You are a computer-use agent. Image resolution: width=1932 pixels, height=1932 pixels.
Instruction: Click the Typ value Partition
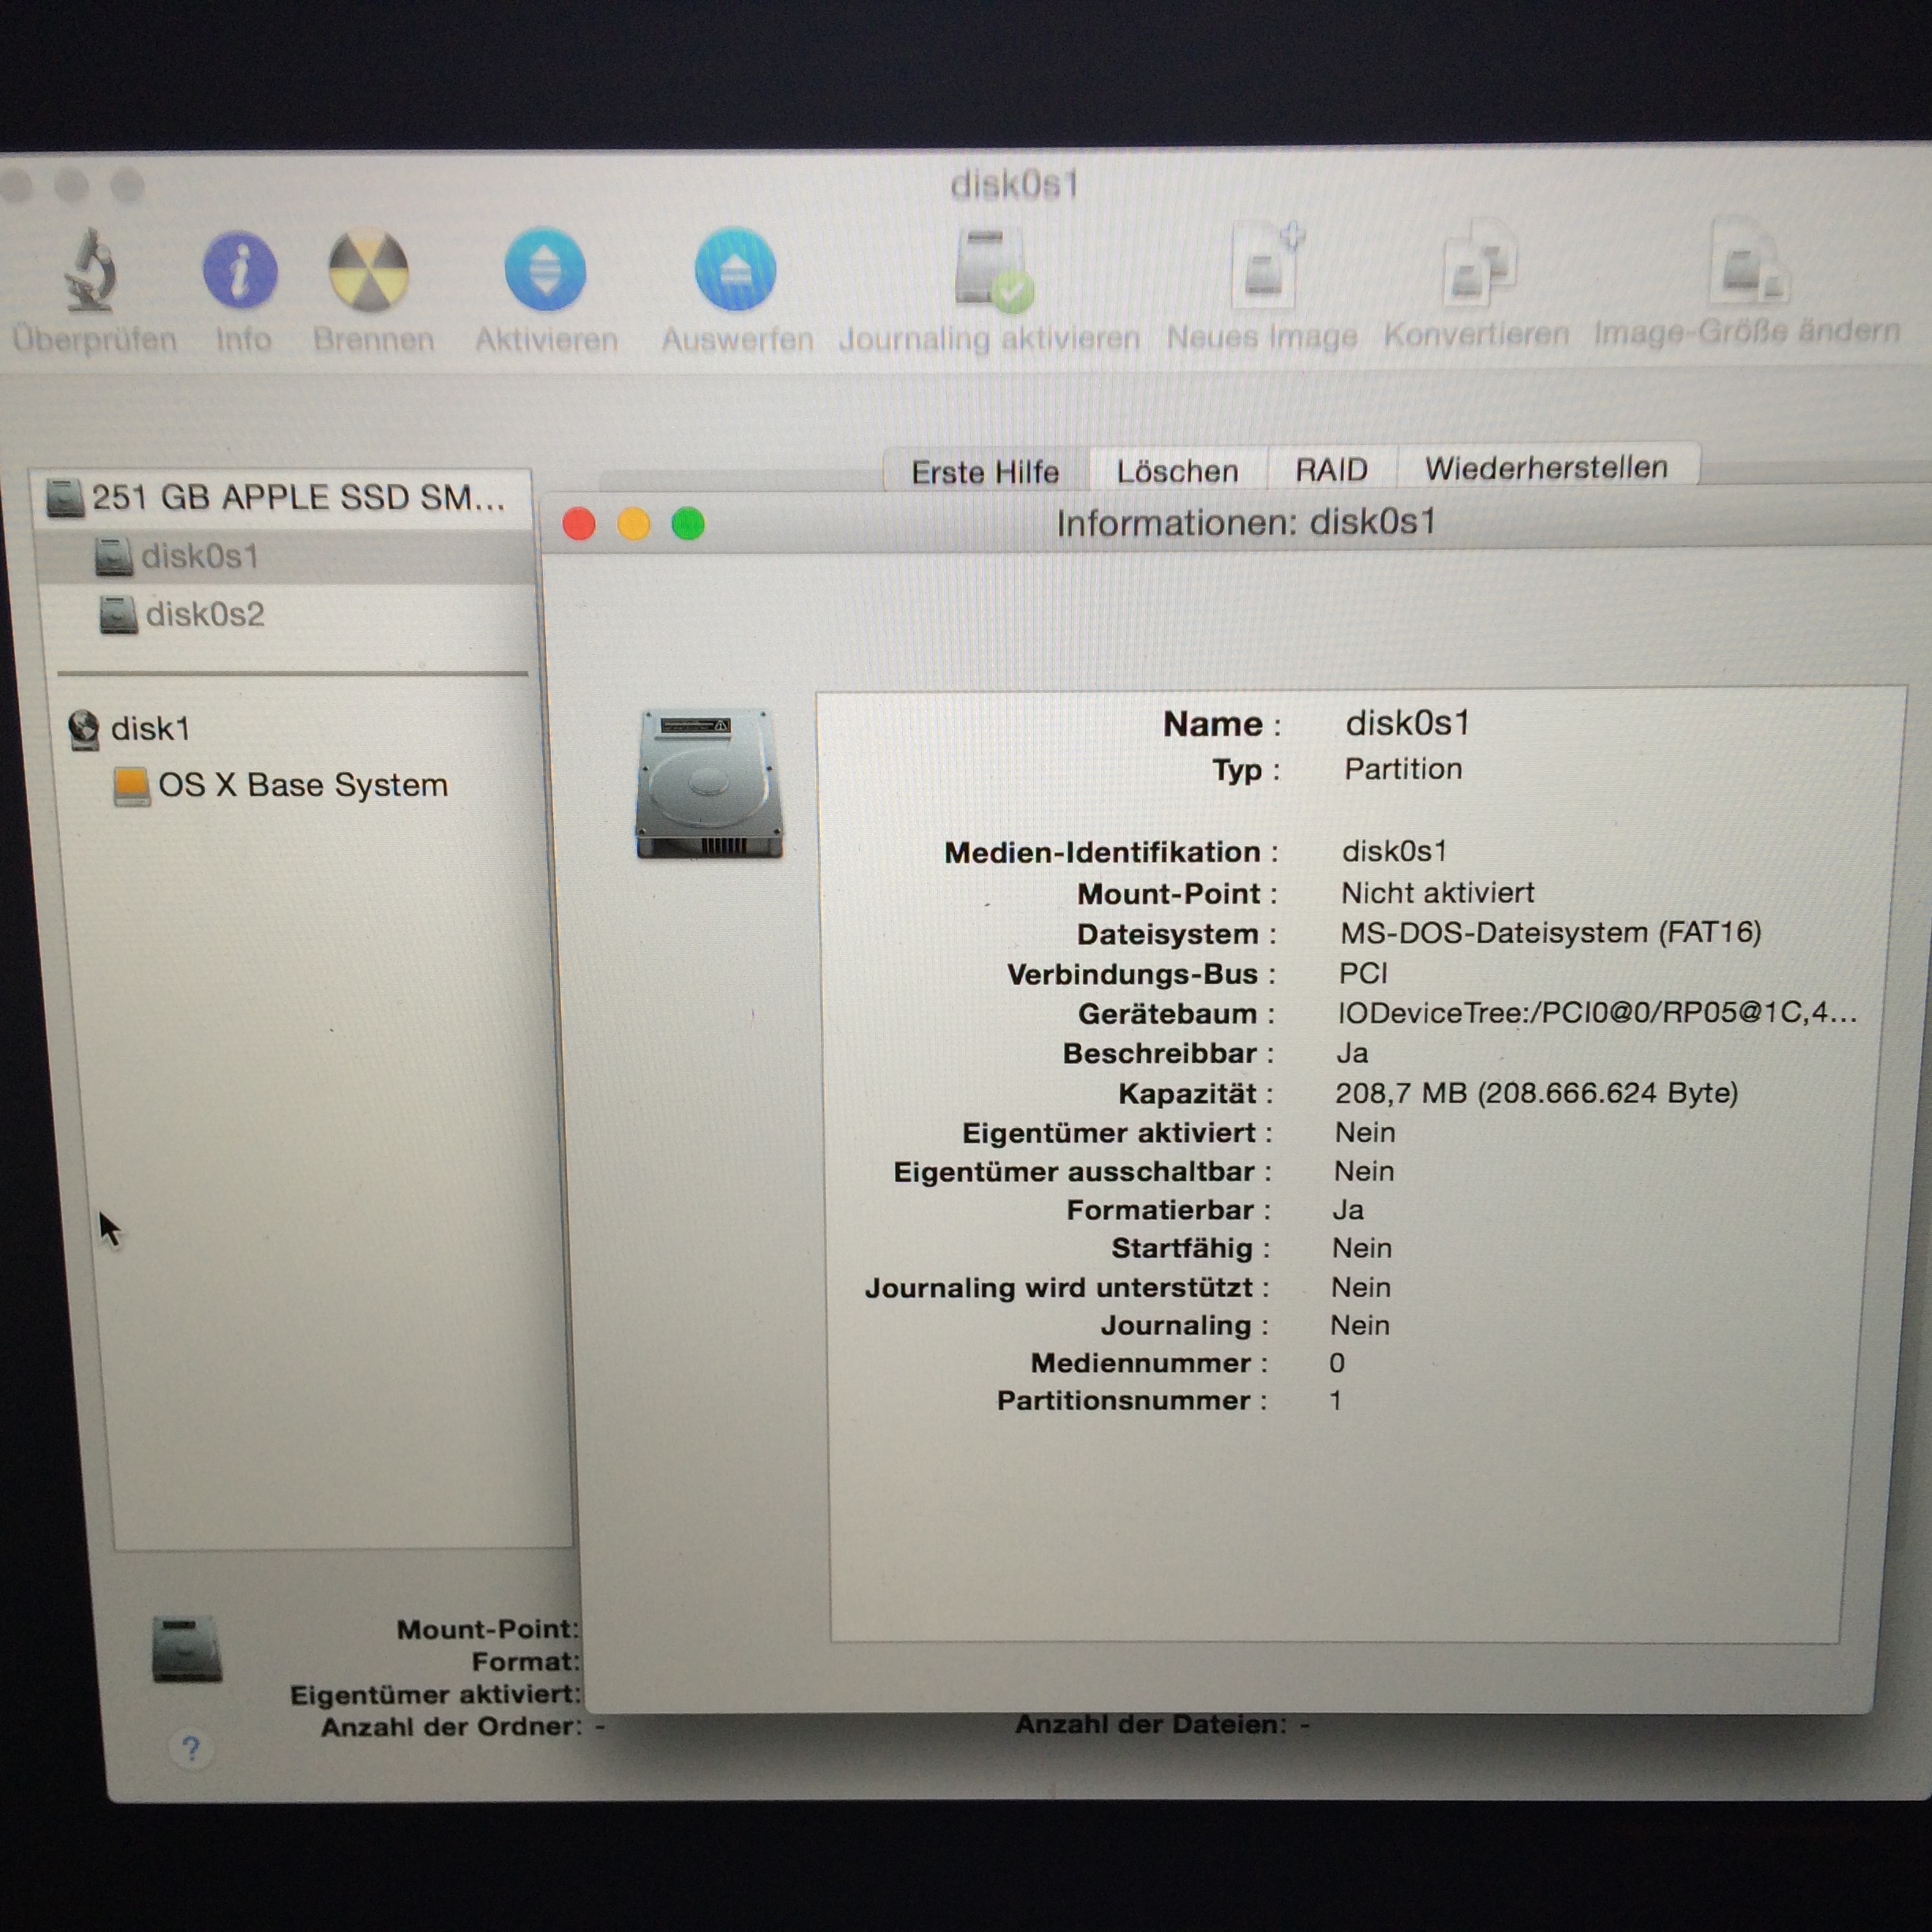click(1403, 769)
